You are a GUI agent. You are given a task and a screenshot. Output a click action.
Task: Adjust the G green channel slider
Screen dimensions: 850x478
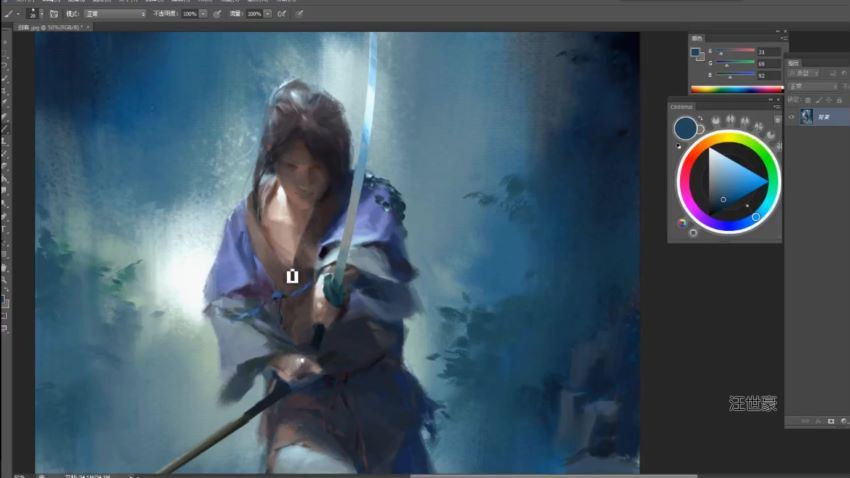pos(735,63)
